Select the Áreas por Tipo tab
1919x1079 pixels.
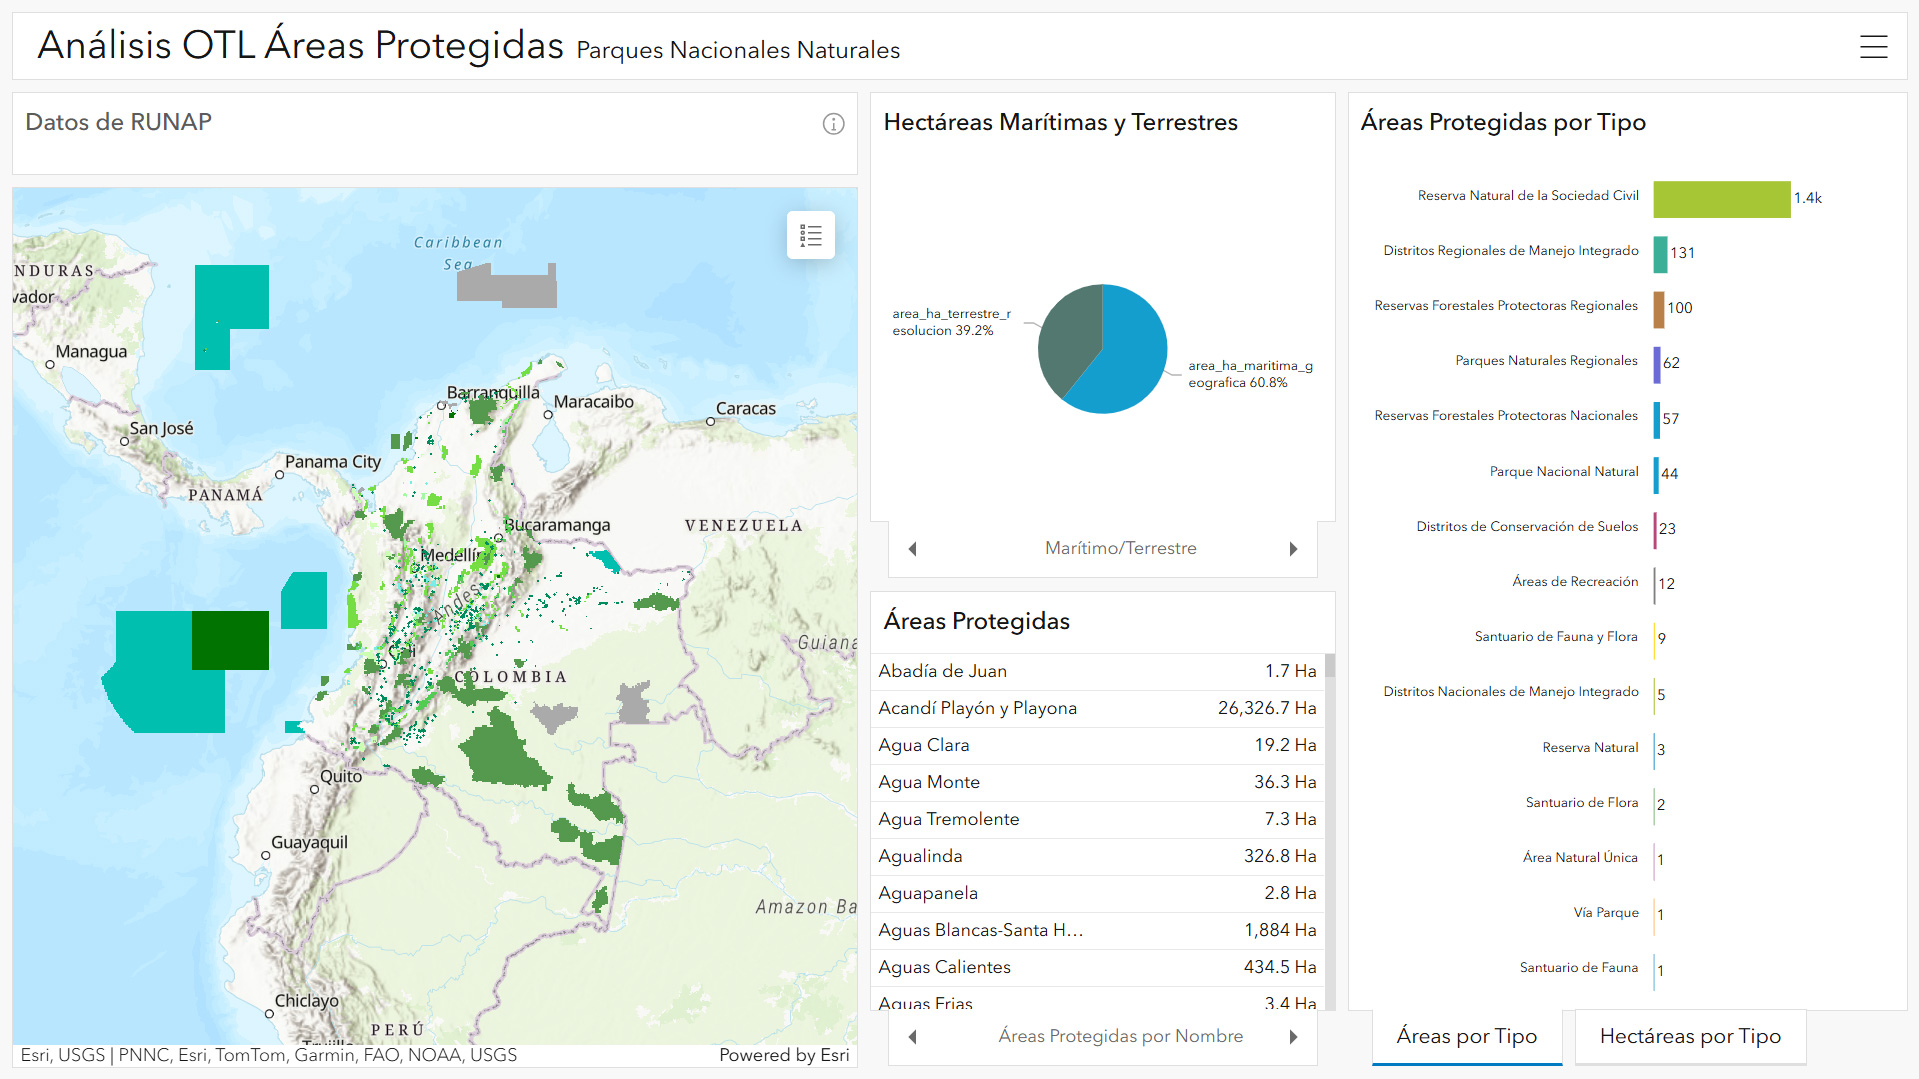pos(1466,1037)
